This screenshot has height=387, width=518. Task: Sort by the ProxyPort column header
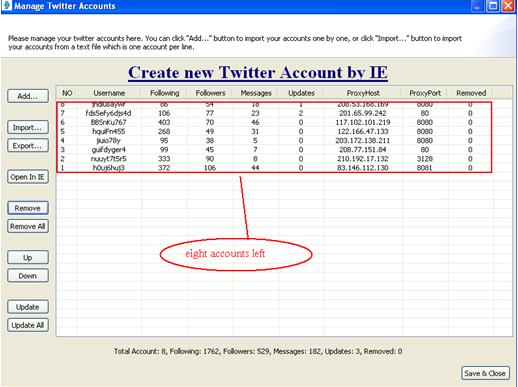tap(425, 93)
